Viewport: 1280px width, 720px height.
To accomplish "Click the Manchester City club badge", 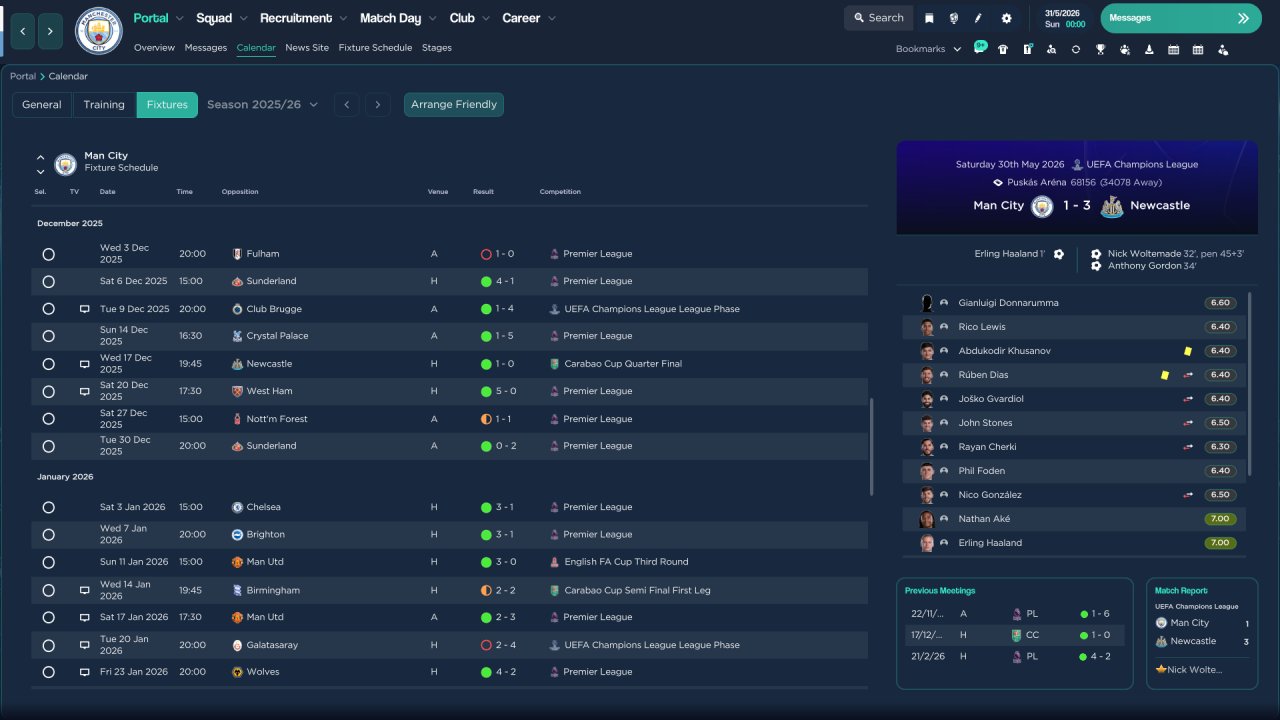I will click(99, 31).
